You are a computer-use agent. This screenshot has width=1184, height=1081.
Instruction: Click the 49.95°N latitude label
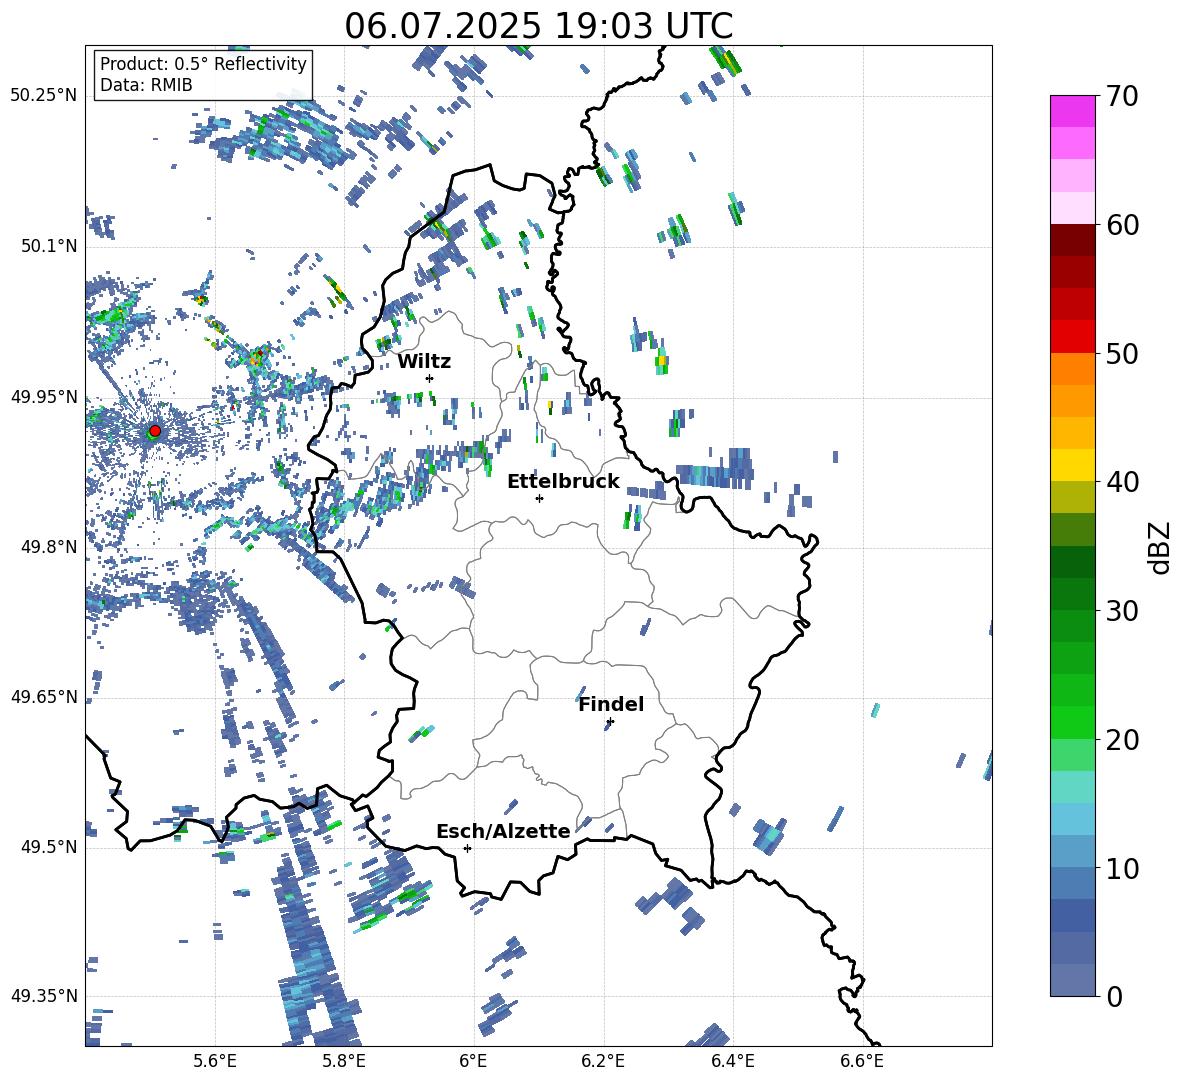click(44, 396)
